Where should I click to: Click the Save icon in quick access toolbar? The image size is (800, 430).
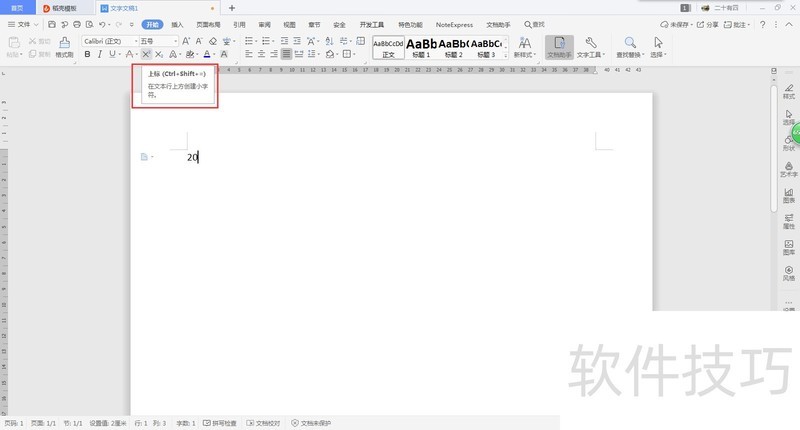[52, 24]
